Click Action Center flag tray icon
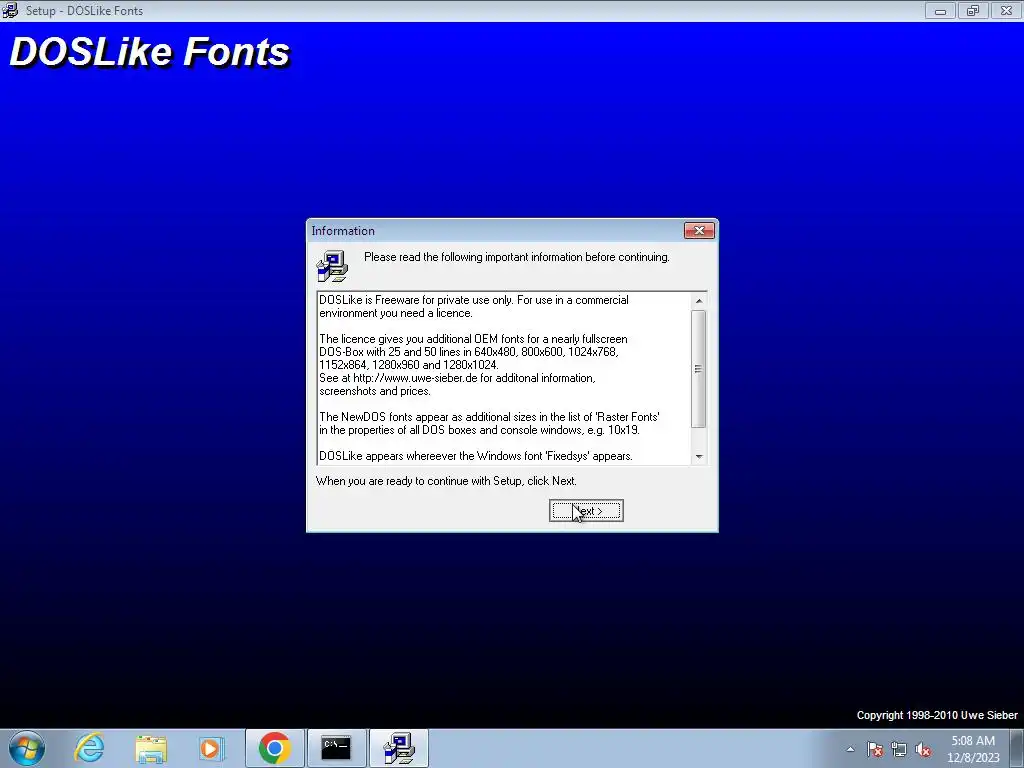The height and width of the screenshot is (768, 1024). [874, 749]
